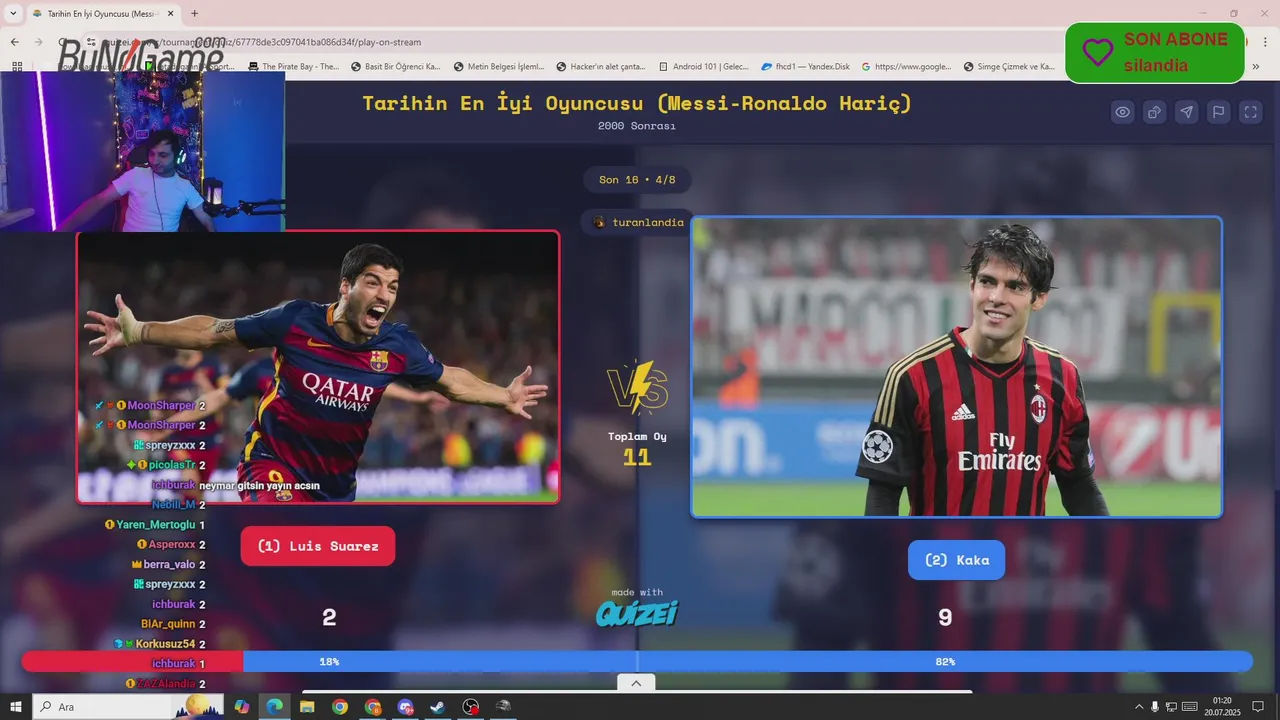Open Chrome with profile badge in taskbar
The image size is (1280, 720).
click(373, 706)
